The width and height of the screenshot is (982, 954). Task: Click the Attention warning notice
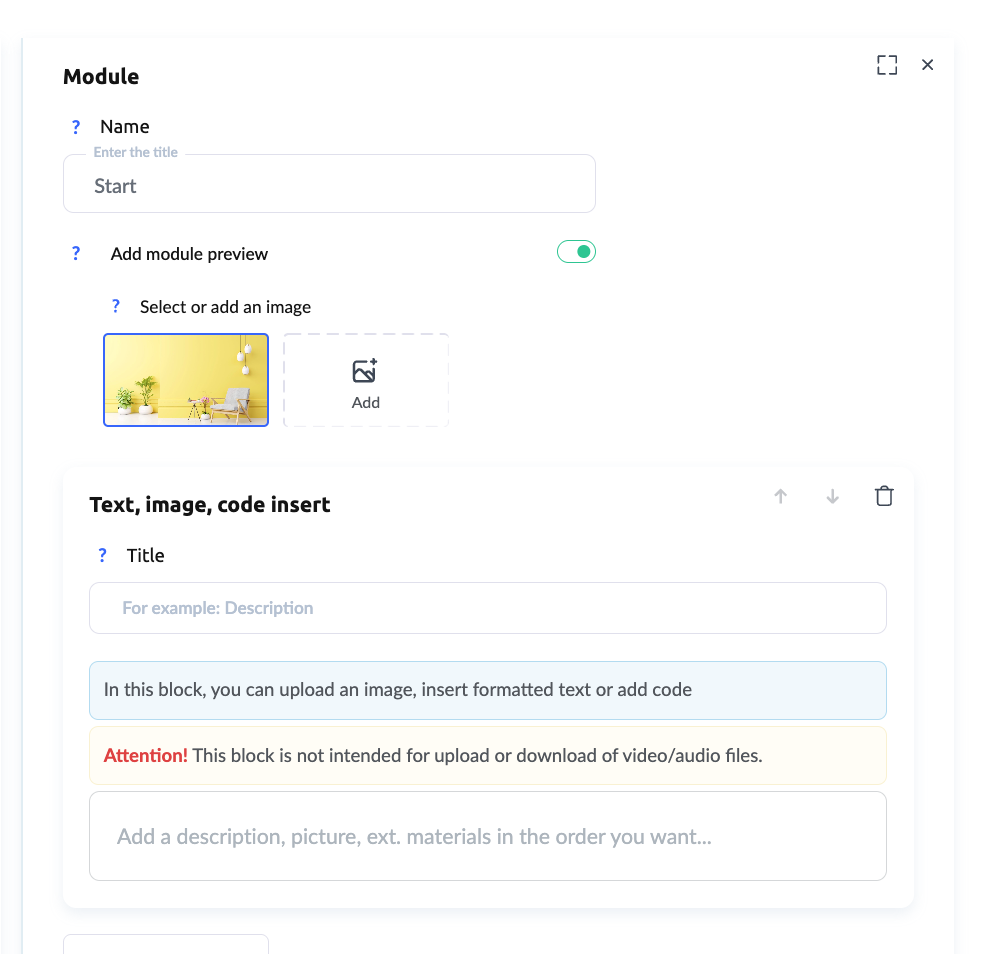(x=488, y=756)
